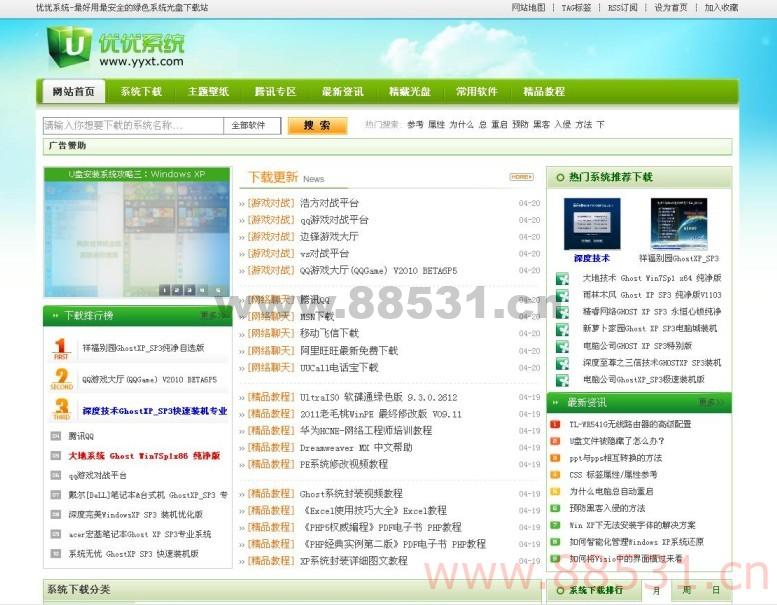Open TAG标签 top link

(x=576, y=7)
